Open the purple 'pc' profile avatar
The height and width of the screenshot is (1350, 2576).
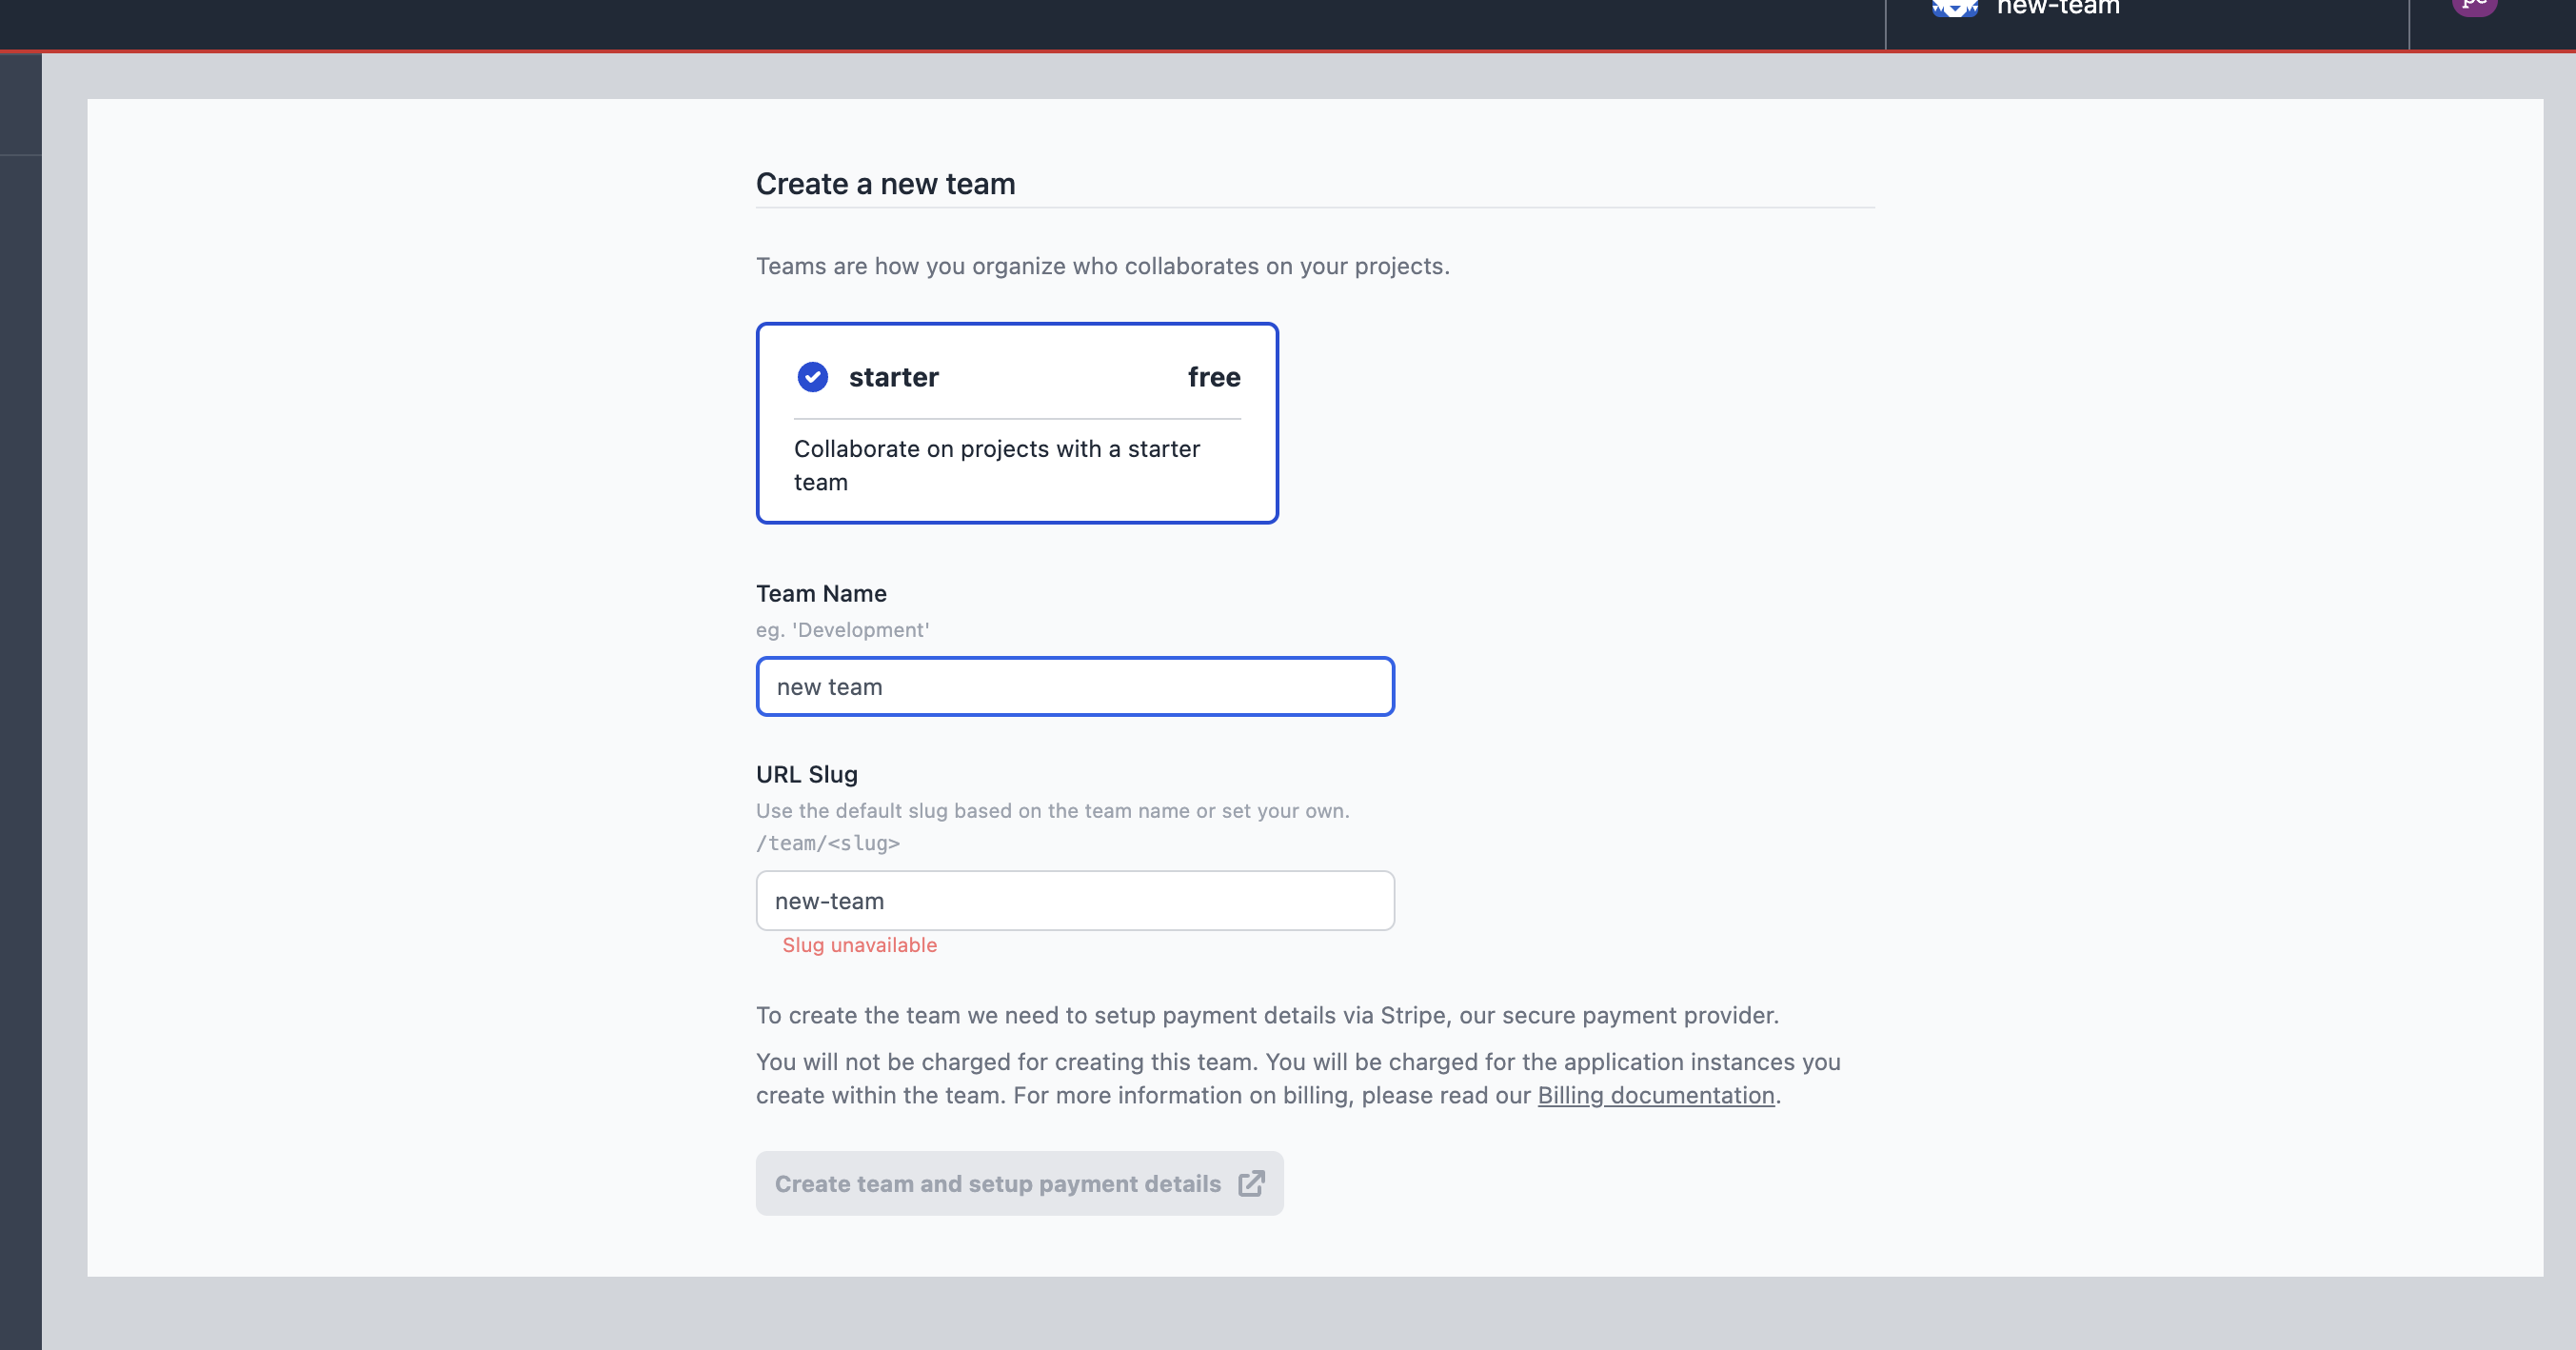point(2475,5)
